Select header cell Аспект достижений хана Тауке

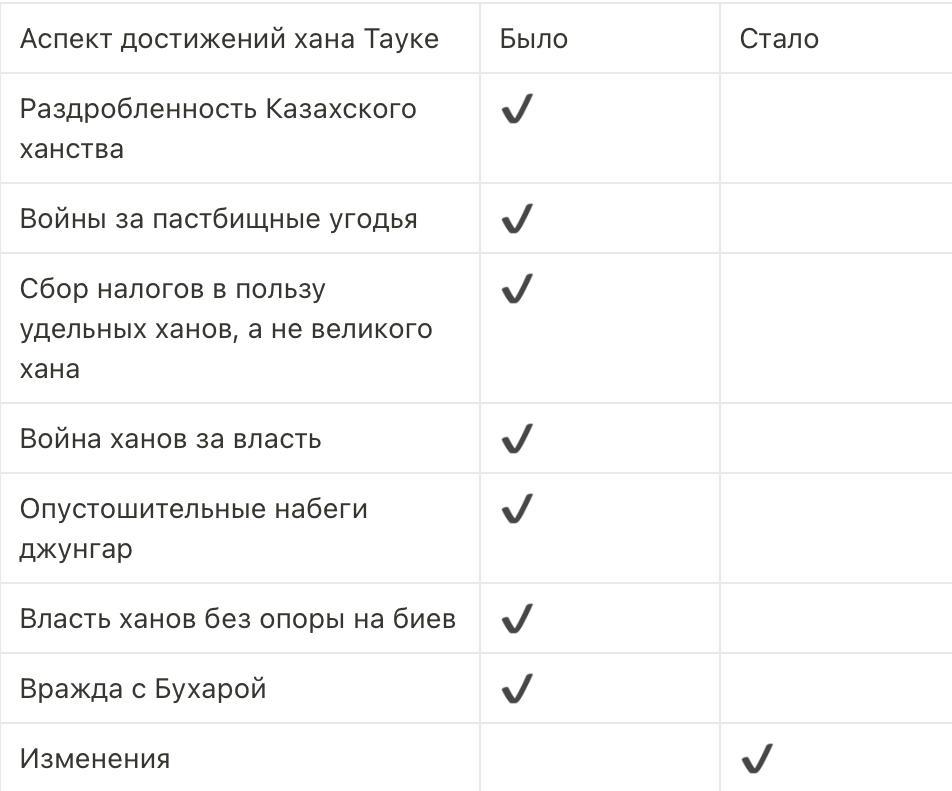click(229, 39)
